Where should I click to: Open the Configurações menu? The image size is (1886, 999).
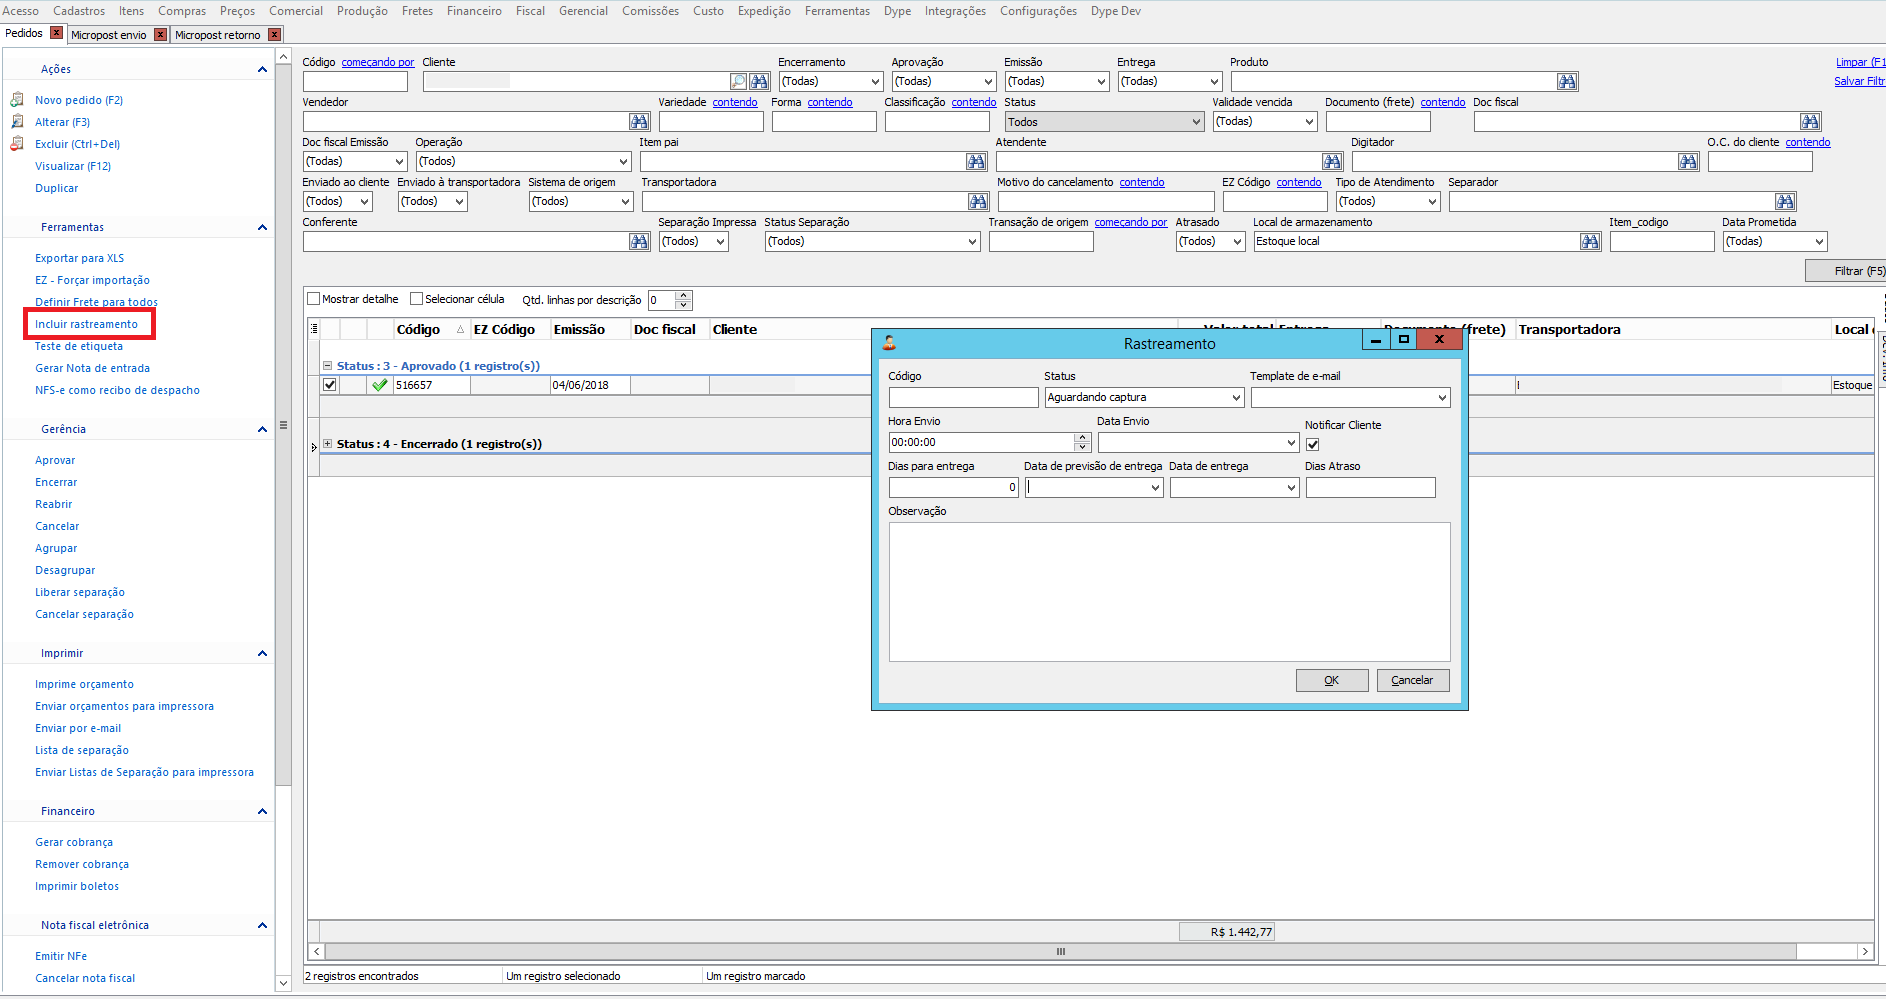[x=1038, y=11]
